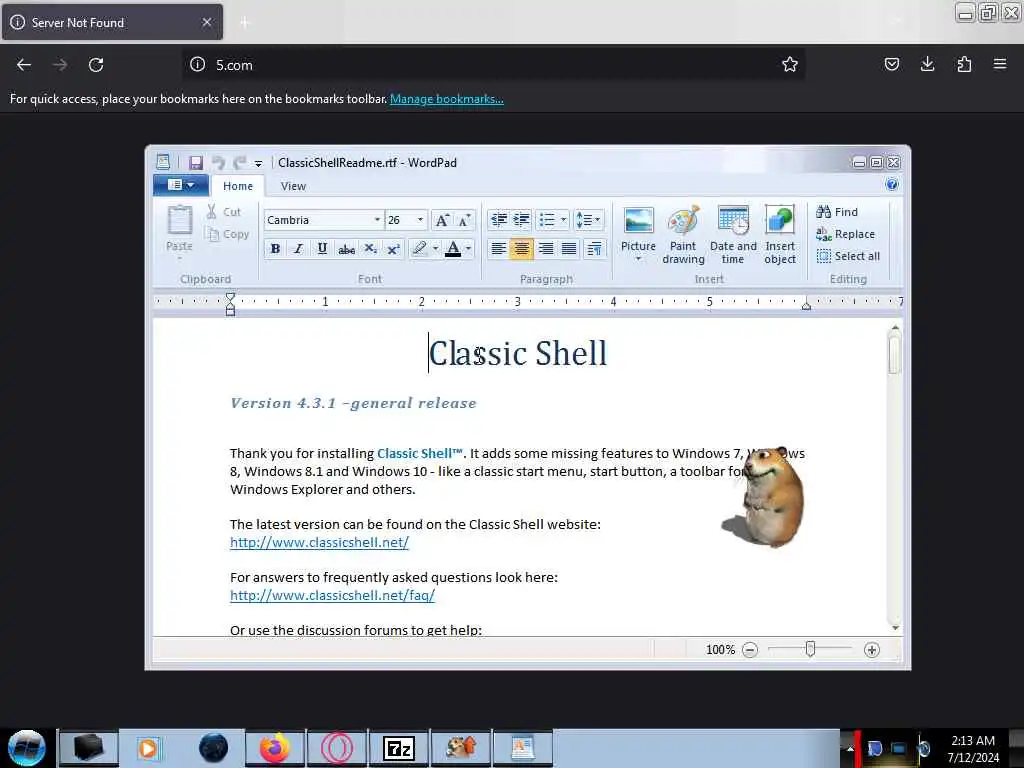Click Cut in the Clipboard group
The image size is (1024, 768).
point(224,212)
